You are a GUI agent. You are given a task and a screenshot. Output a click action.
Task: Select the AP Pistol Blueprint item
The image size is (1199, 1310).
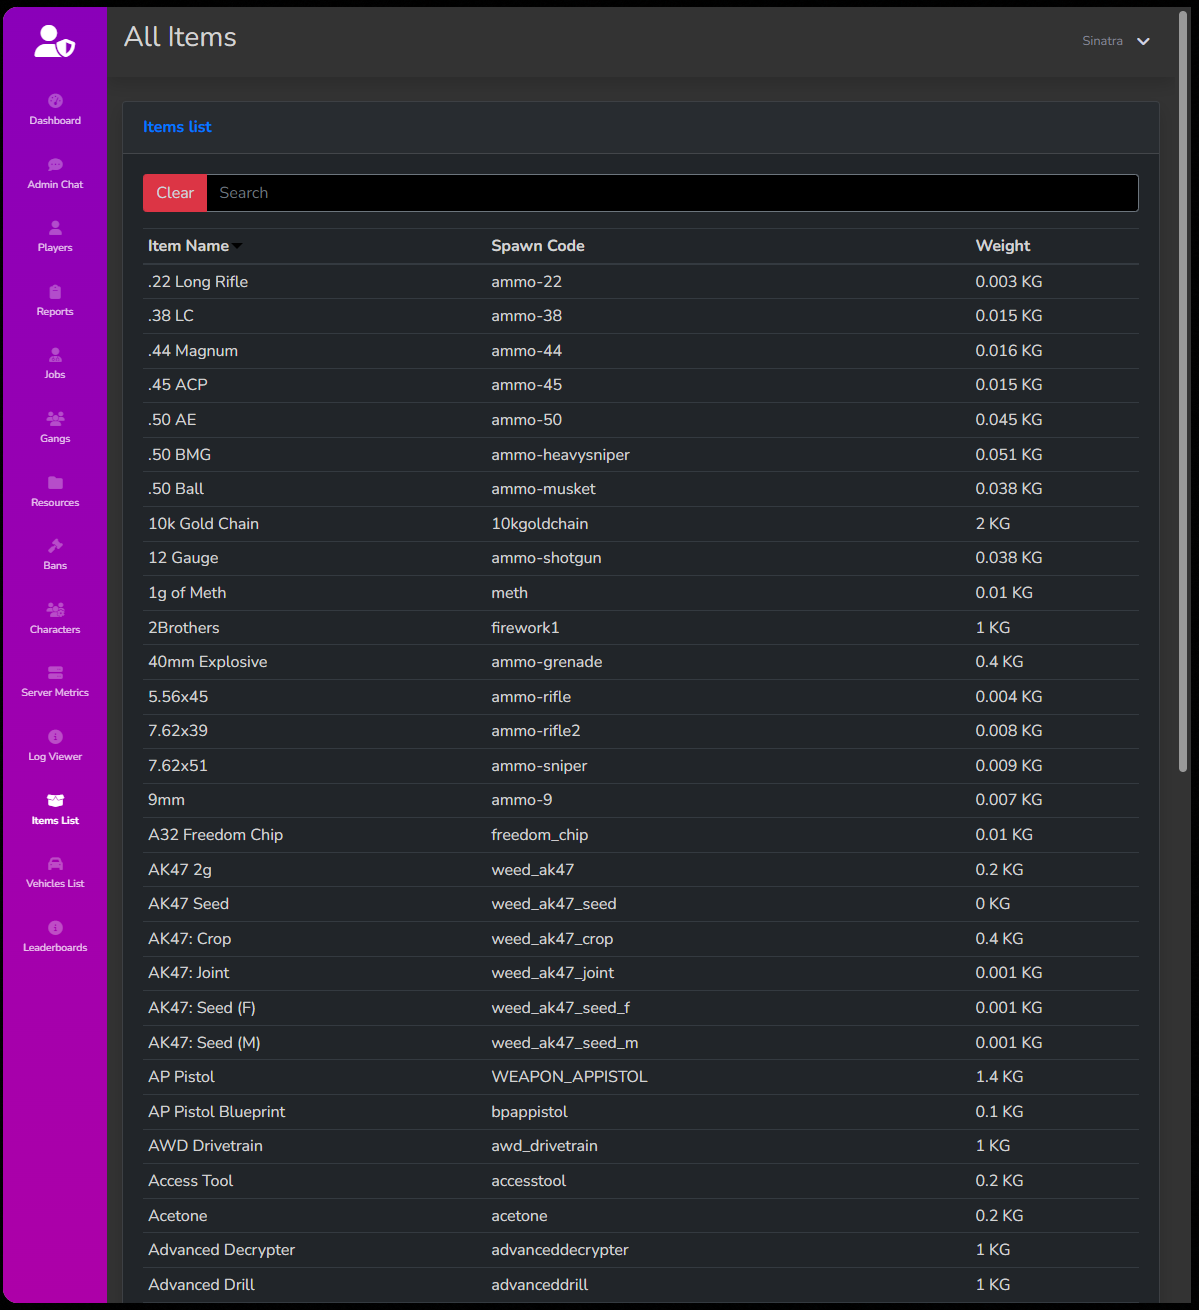[x=217, y=1112]
